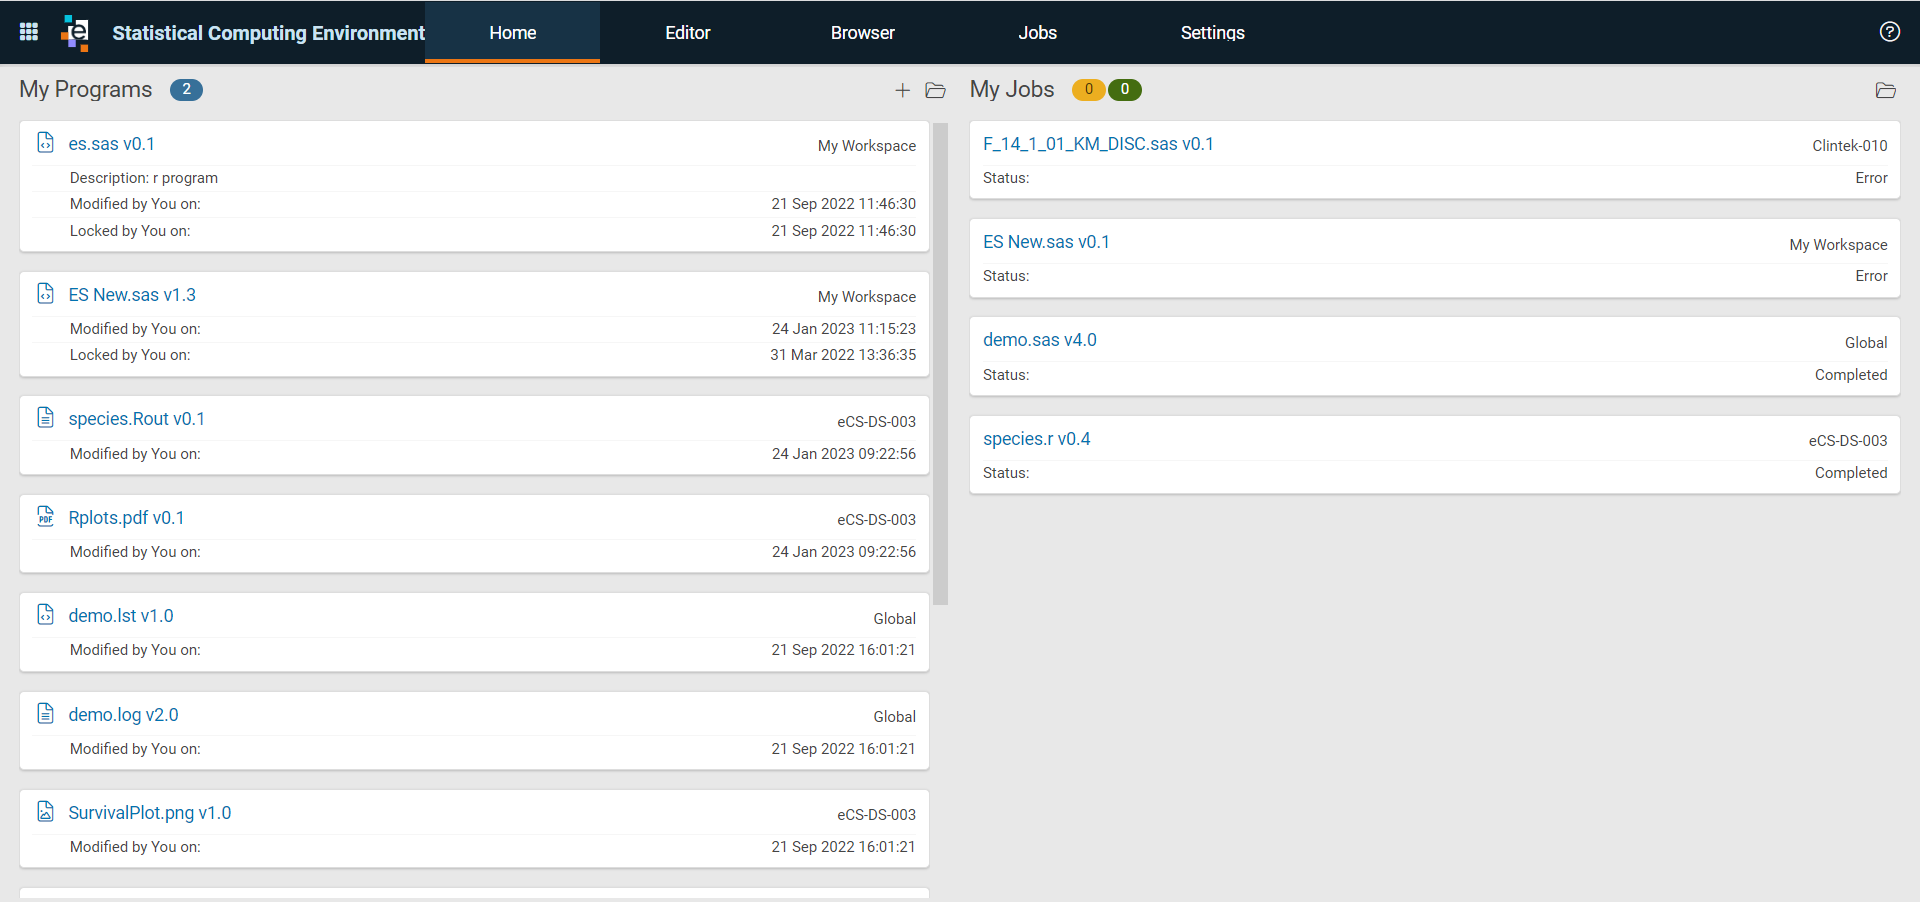Go to the Jobs tab
Viewport: 1920px width, 902px height.
[1038, 32]
